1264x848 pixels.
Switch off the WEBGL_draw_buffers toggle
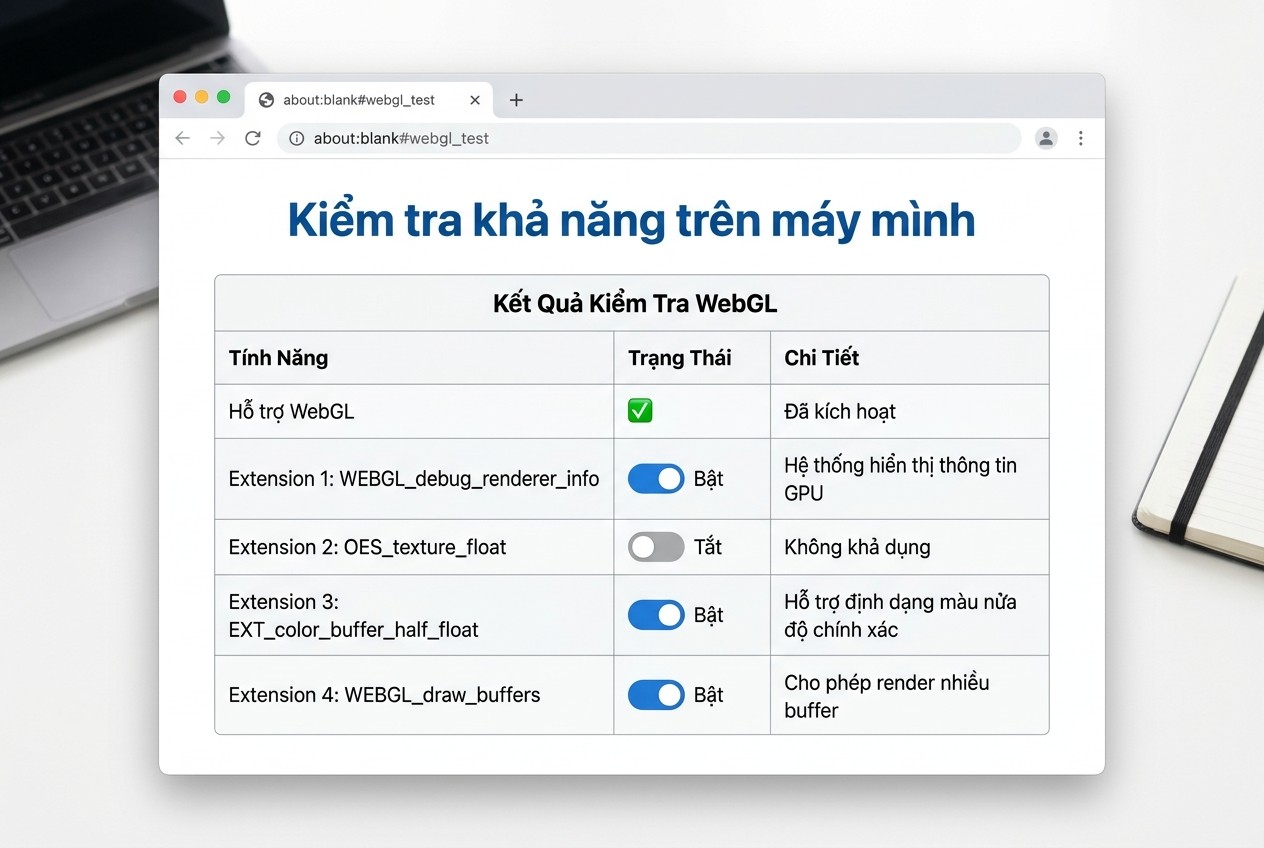point(656,695)
